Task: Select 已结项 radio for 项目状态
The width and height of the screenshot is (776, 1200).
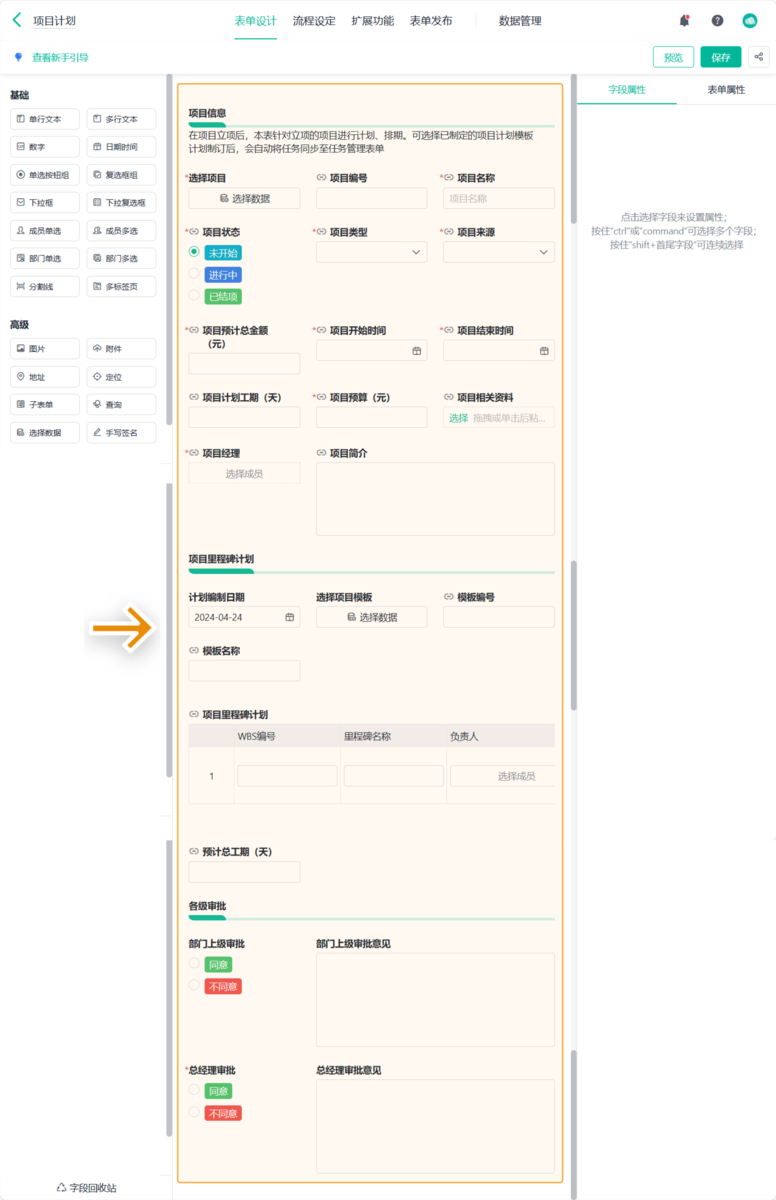Action: (195, 297)
